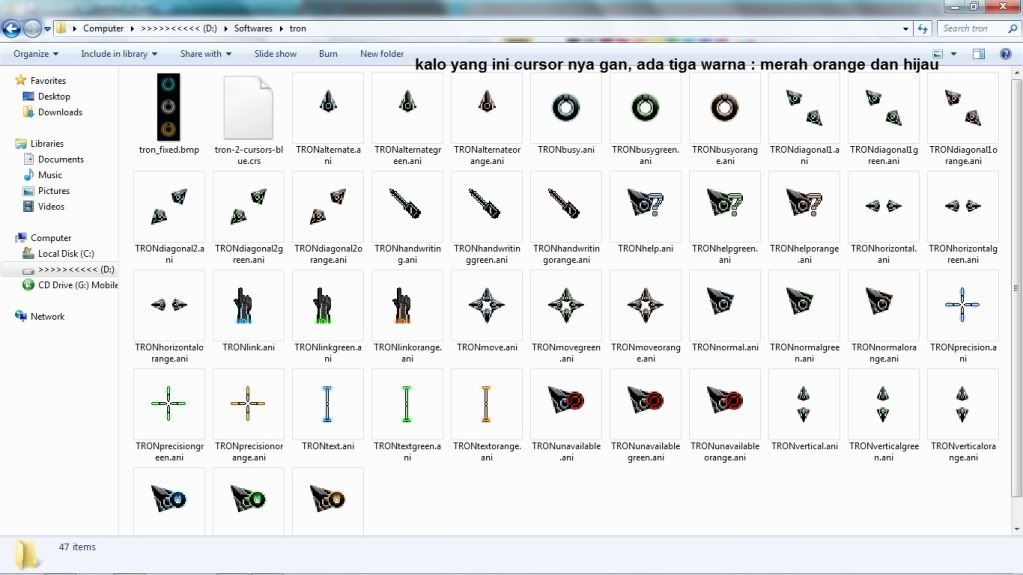Select TRONnormalorange.ani cursor file
1023x575 pixels.
[x=883, y=305]
